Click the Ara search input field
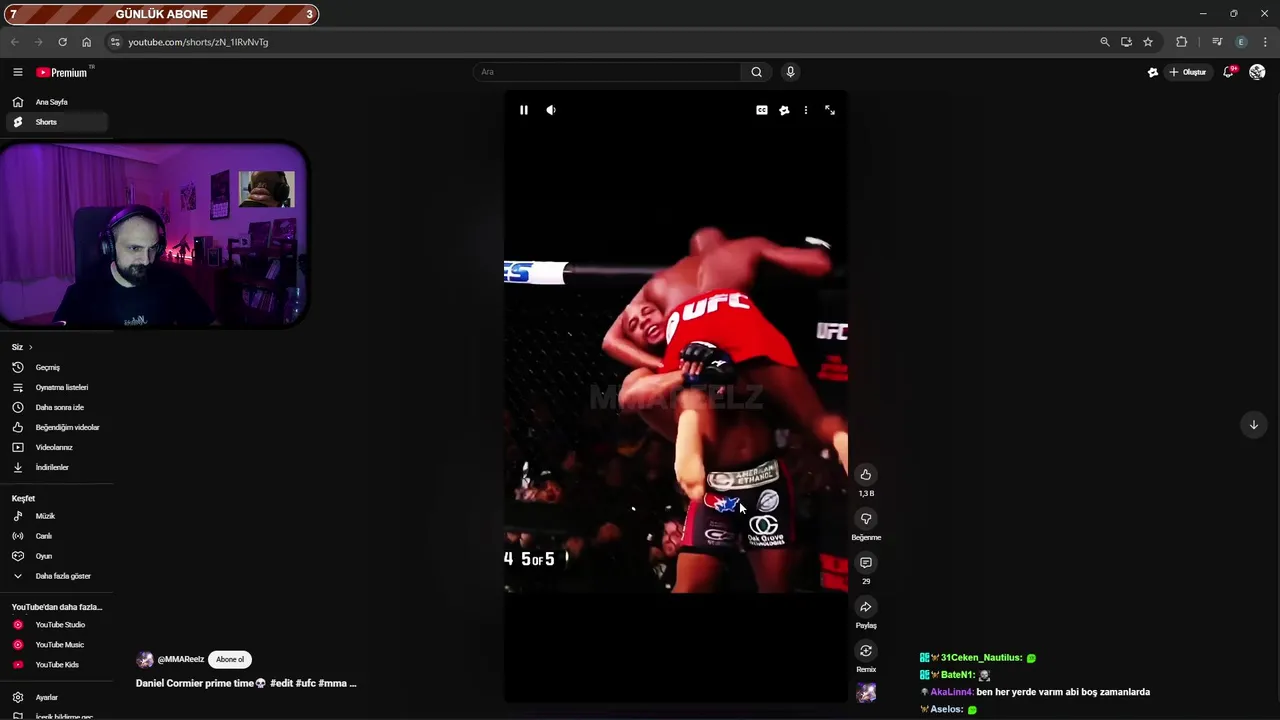The height and width of the screenshot is (720, 1280). (x=607, y=72)
